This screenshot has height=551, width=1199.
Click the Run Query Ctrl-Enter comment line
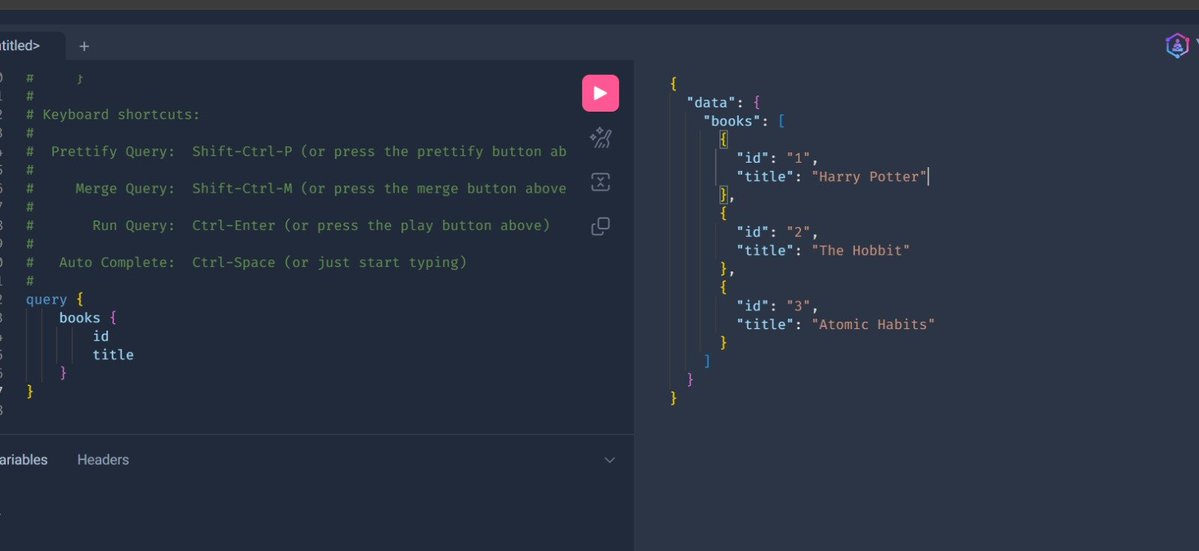(x=288, y=225)
